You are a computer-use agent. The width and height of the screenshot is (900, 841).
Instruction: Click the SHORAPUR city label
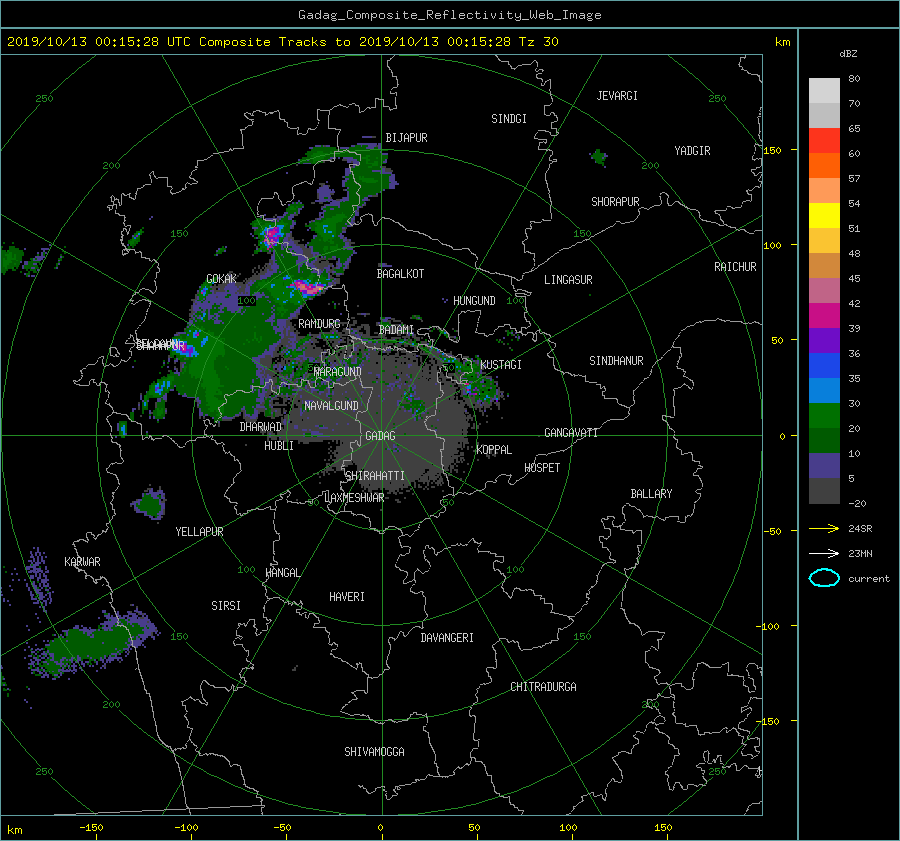point(615,202)
